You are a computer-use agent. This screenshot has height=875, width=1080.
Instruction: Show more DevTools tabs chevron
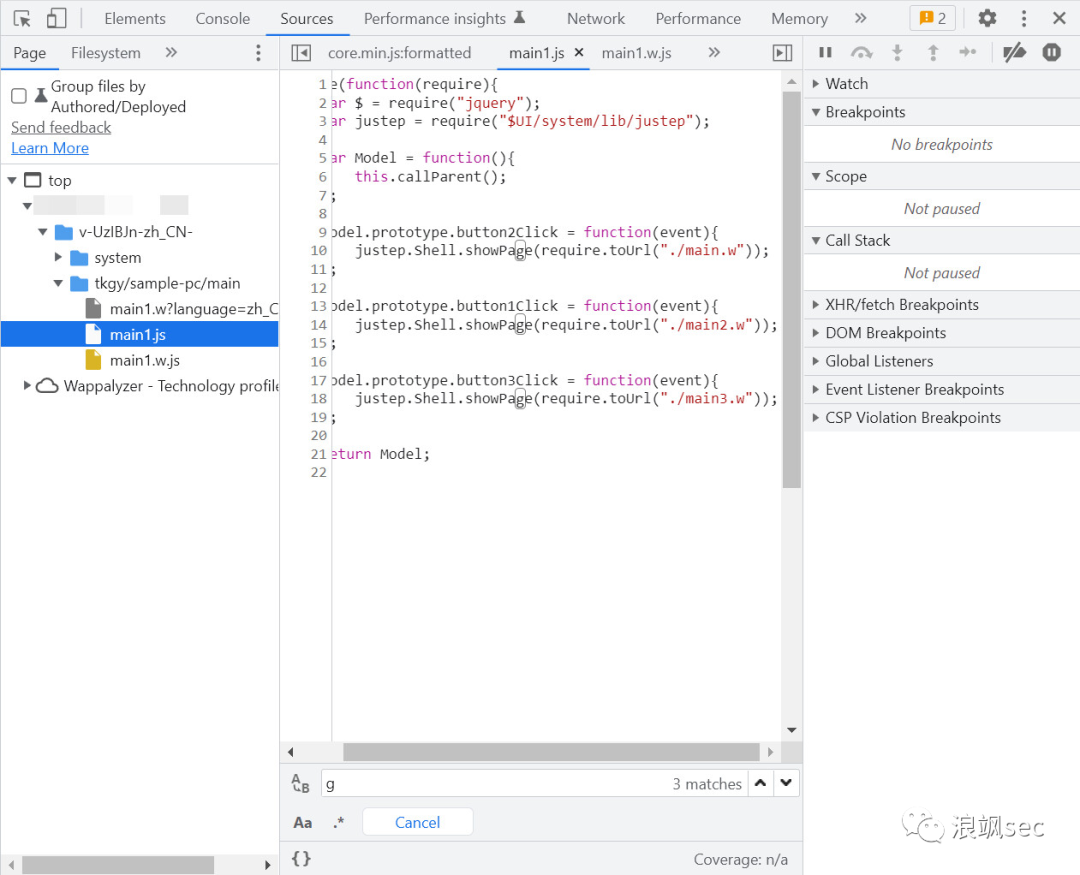[860, 19]
